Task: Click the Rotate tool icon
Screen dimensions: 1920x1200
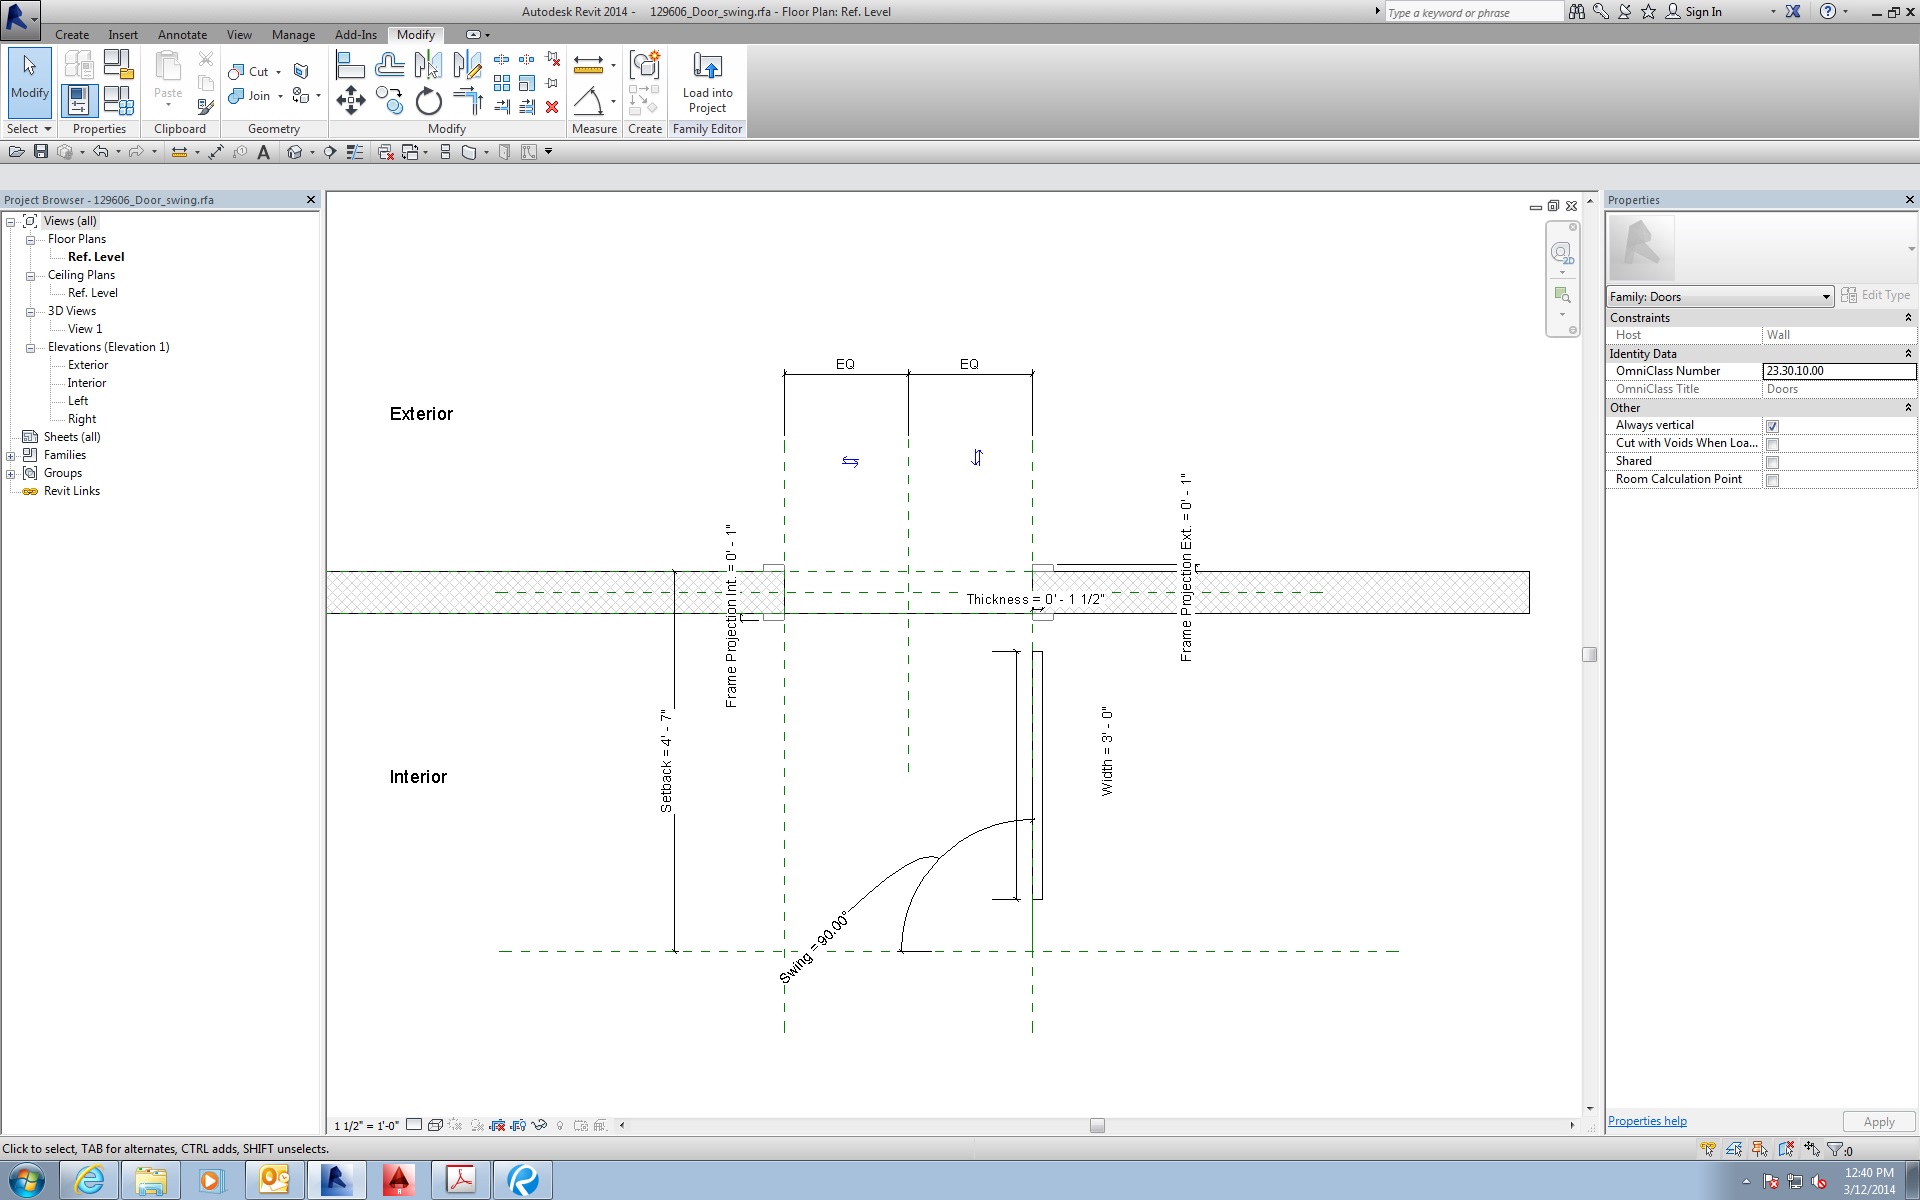Action: [428, 101]
